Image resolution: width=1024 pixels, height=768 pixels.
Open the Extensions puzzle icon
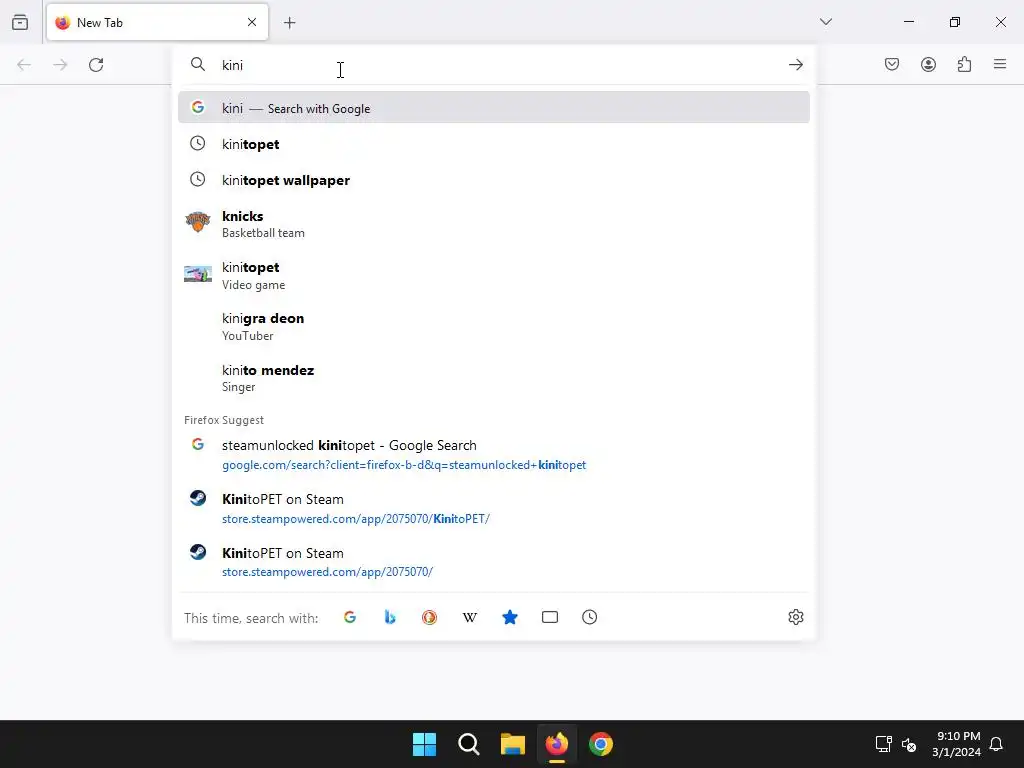[x=965, y=64]
